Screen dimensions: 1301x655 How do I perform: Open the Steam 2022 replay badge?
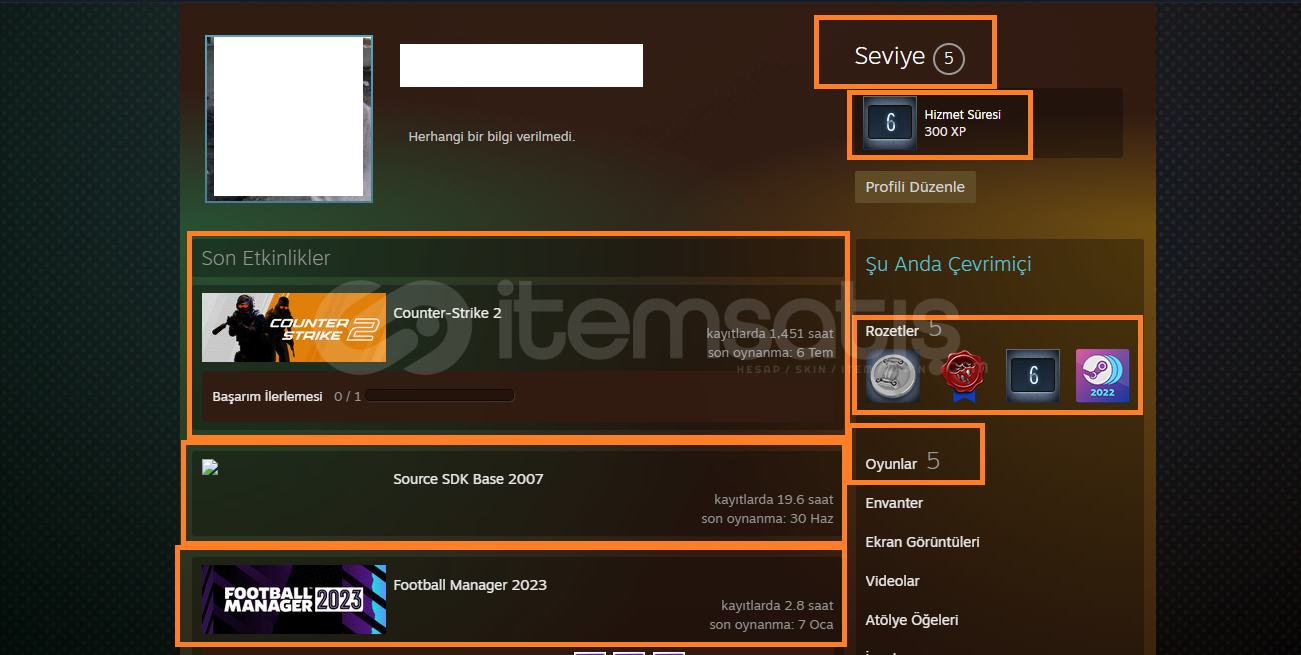click(x=1102, y=376)
